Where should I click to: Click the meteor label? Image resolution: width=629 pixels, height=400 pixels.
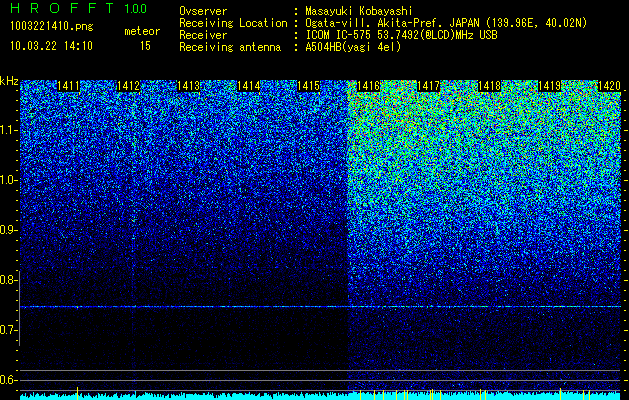pyautogui.click(x=142, y=31)
